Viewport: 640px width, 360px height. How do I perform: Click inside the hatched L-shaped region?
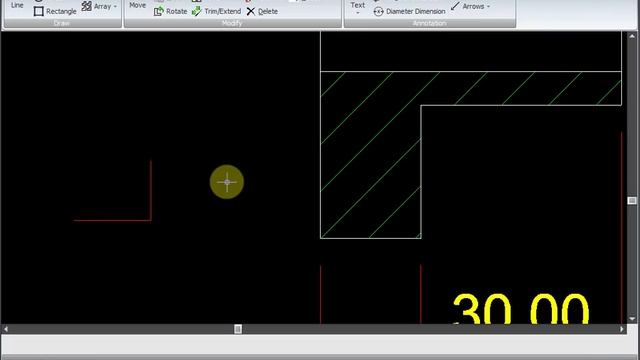coord(371,155)
